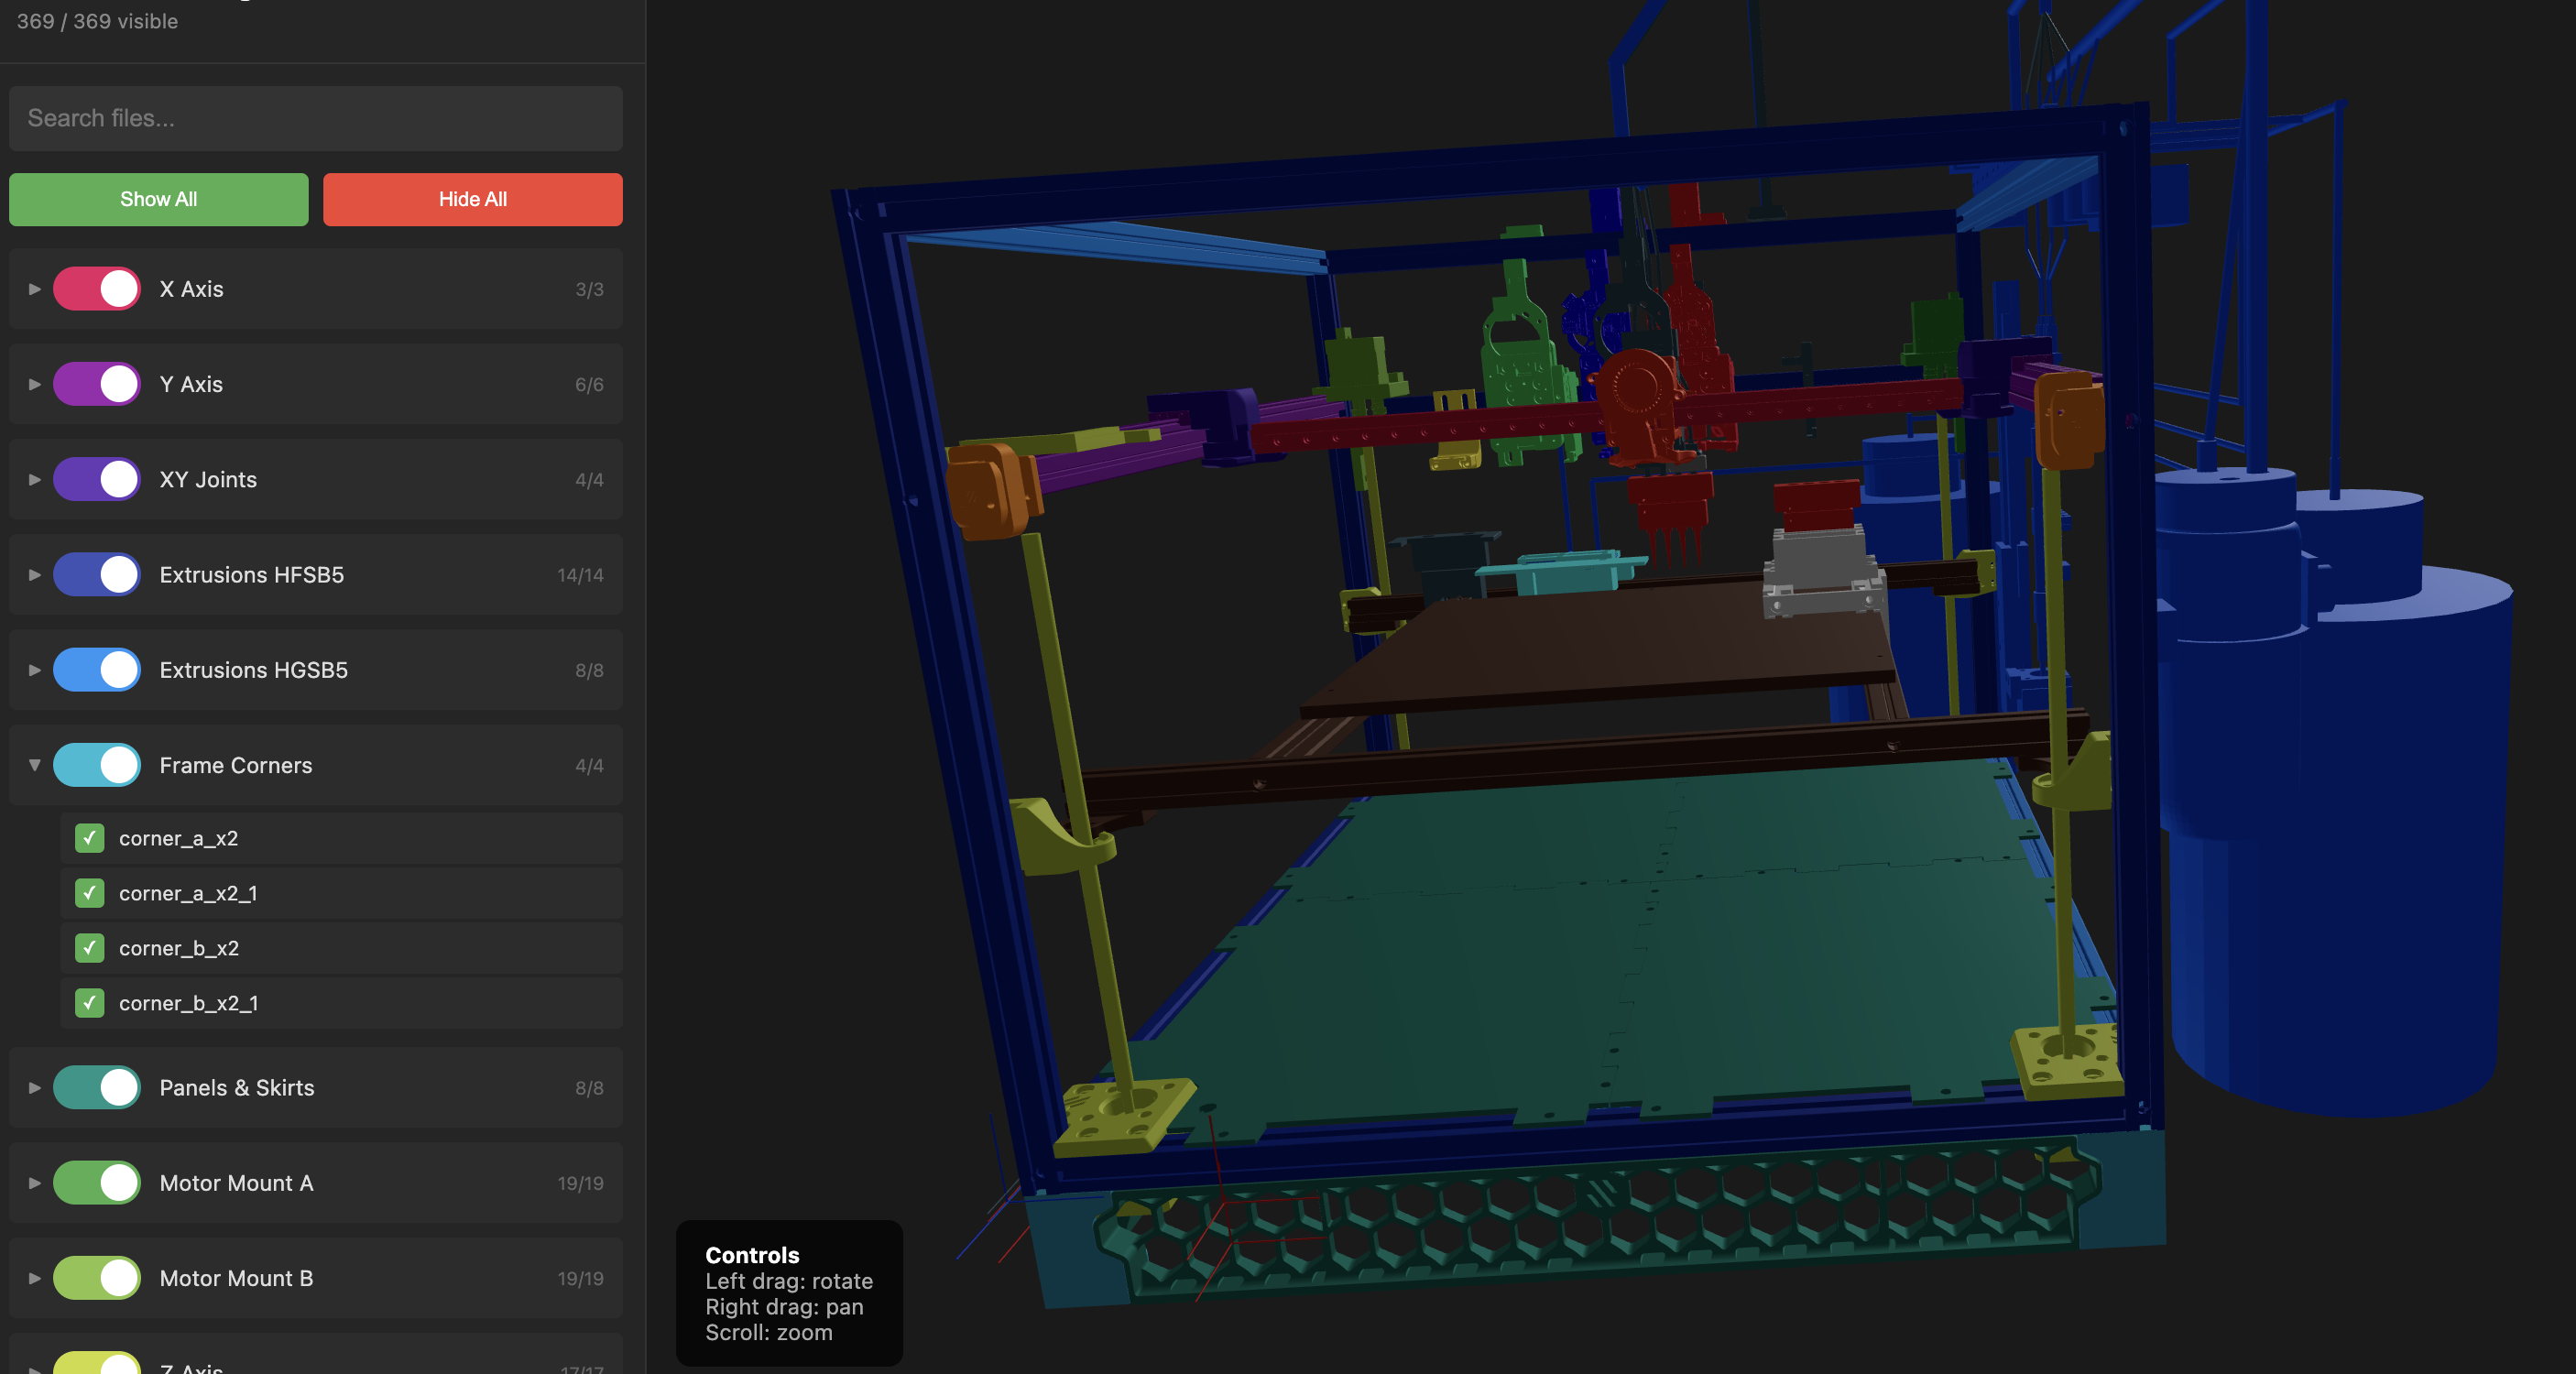The image size is (2576, 1374).
Task: Expand the Motor Mount A group
Action: pos(34,1183)
